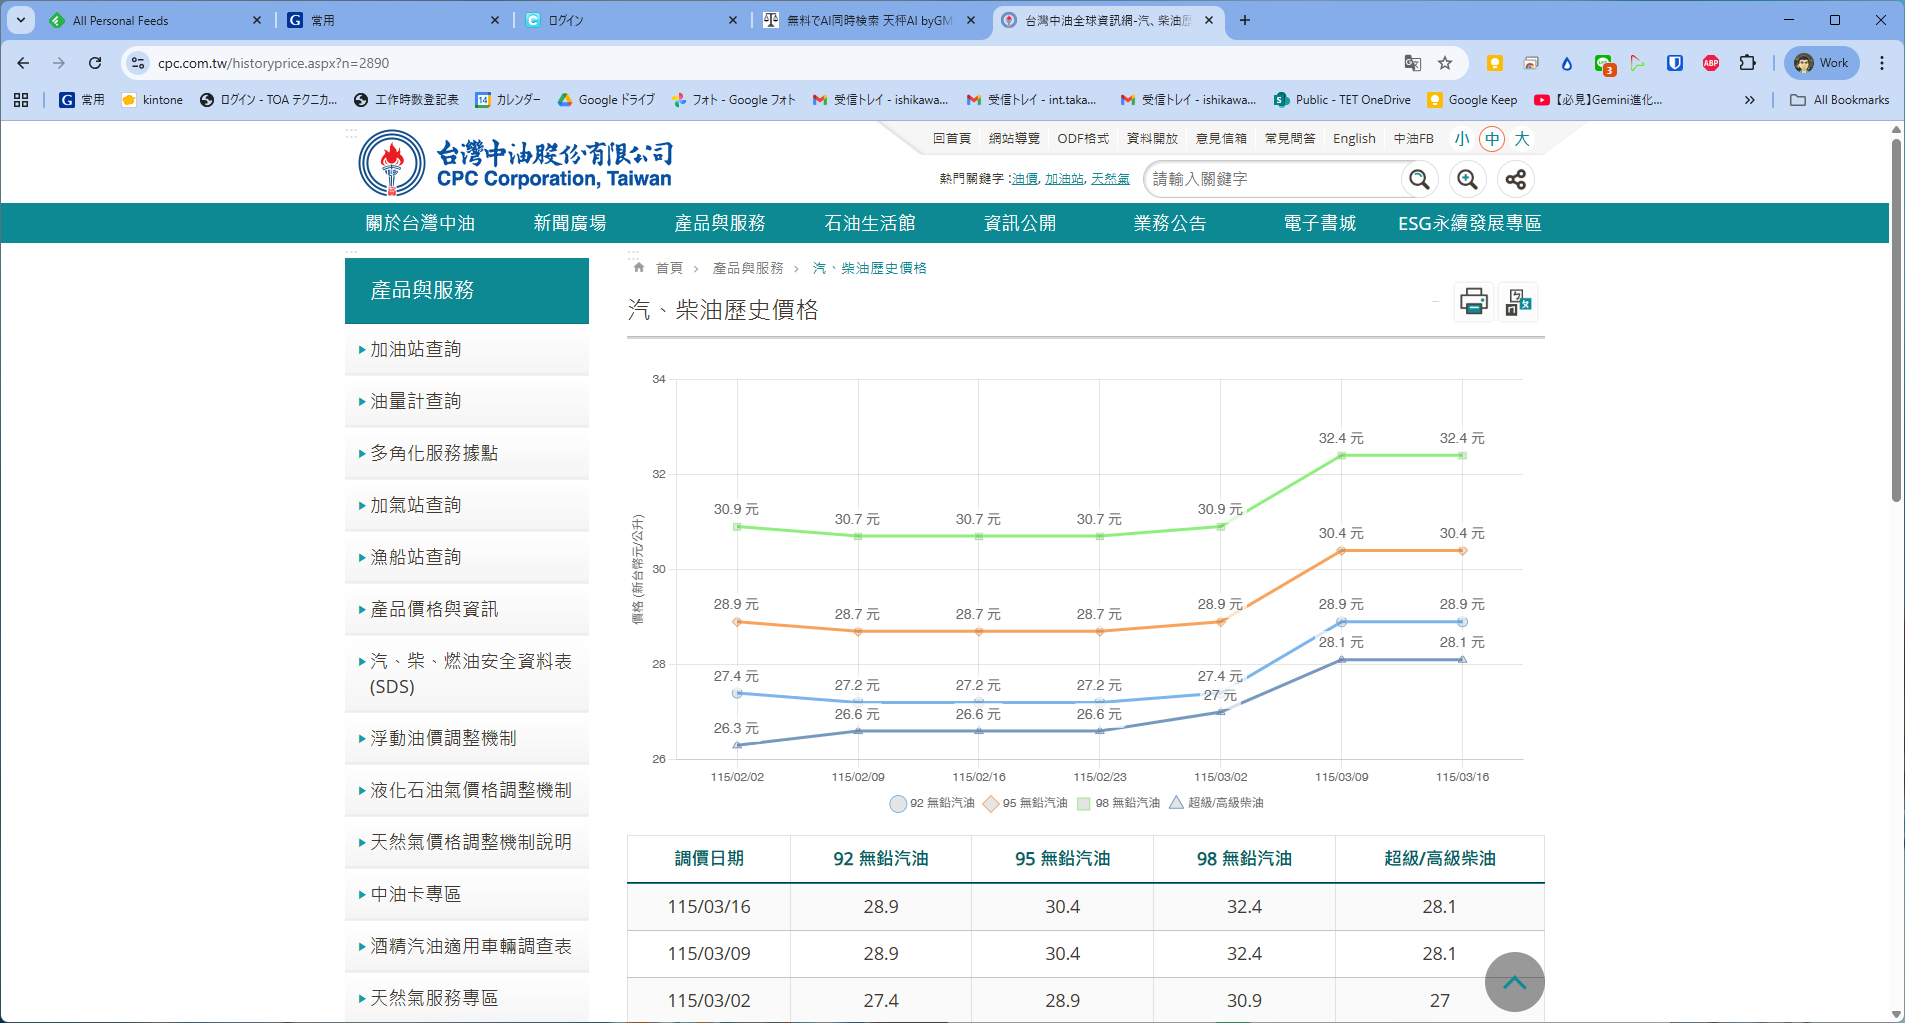The image size is (1905, 1023).
Task: Select medium font size 中
Action: 1492,139
